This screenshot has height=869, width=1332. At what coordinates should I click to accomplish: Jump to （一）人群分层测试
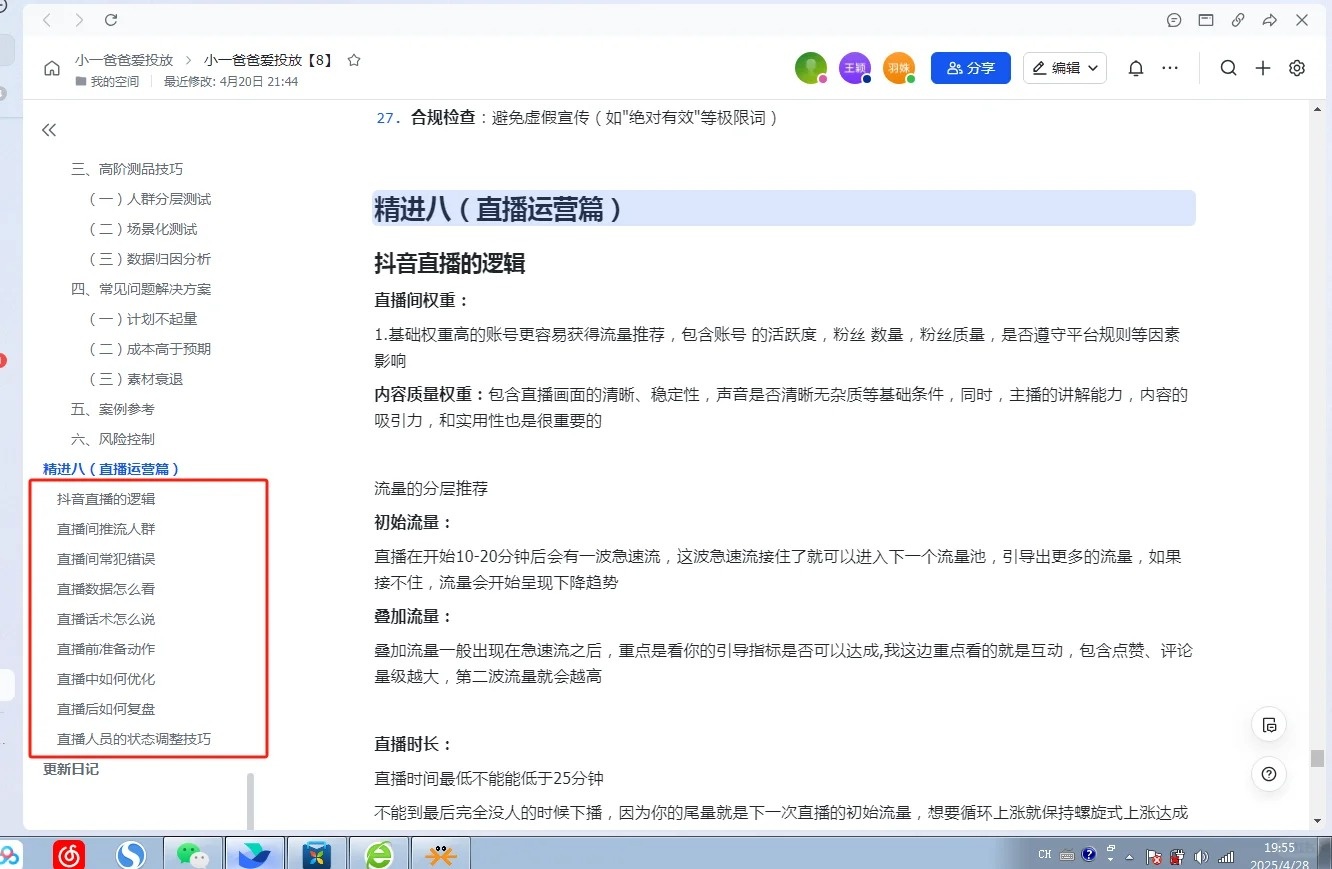[x=150, y=199]
